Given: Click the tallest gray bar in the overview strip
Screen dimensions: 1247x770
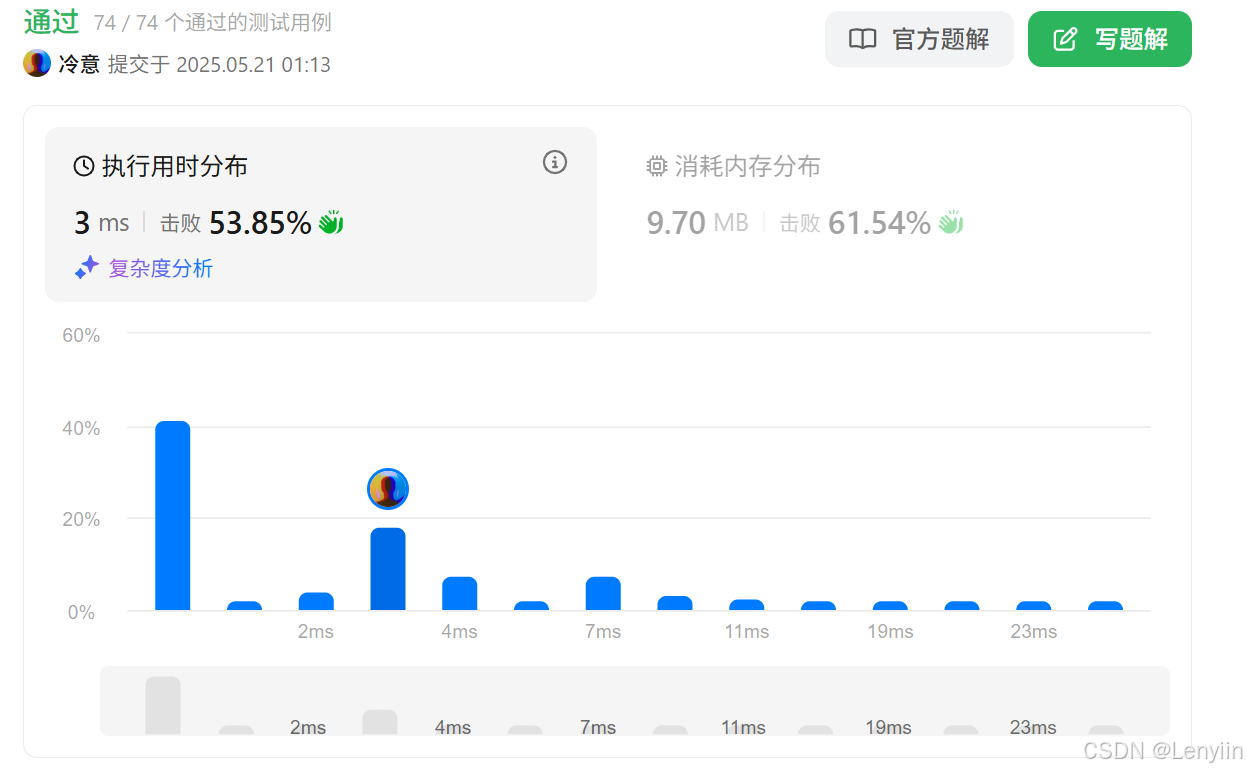Looking at the screenshot, I should [163, 706].
